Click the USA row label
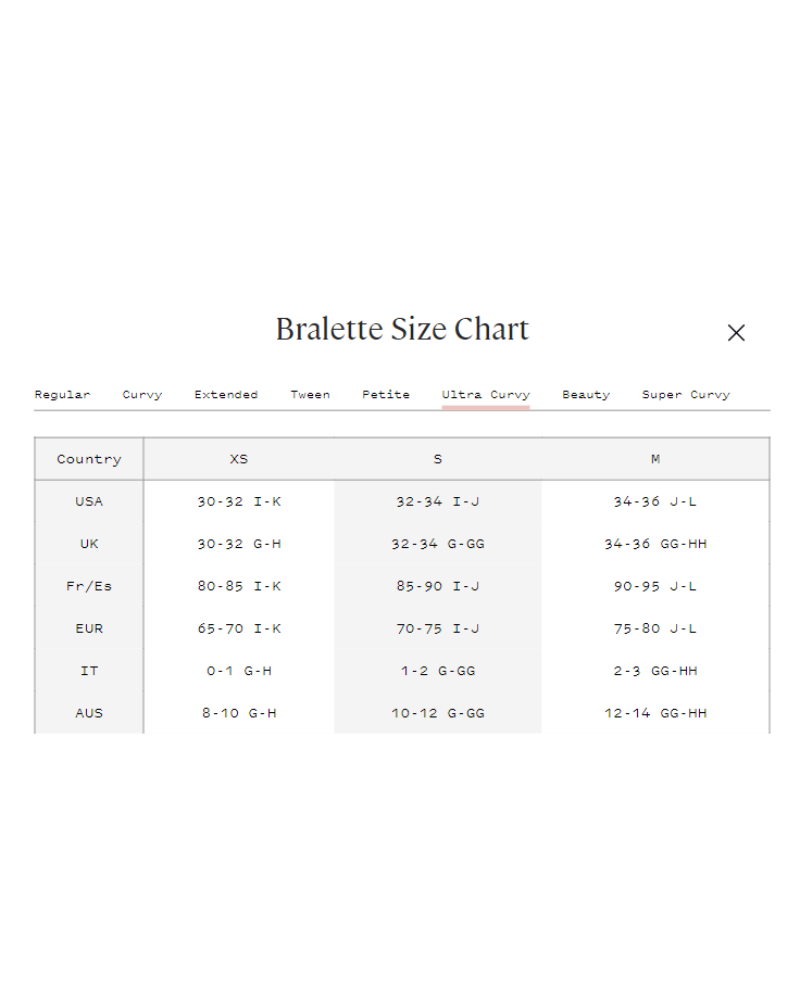The image size is (800, 1000). pos(89,502)
